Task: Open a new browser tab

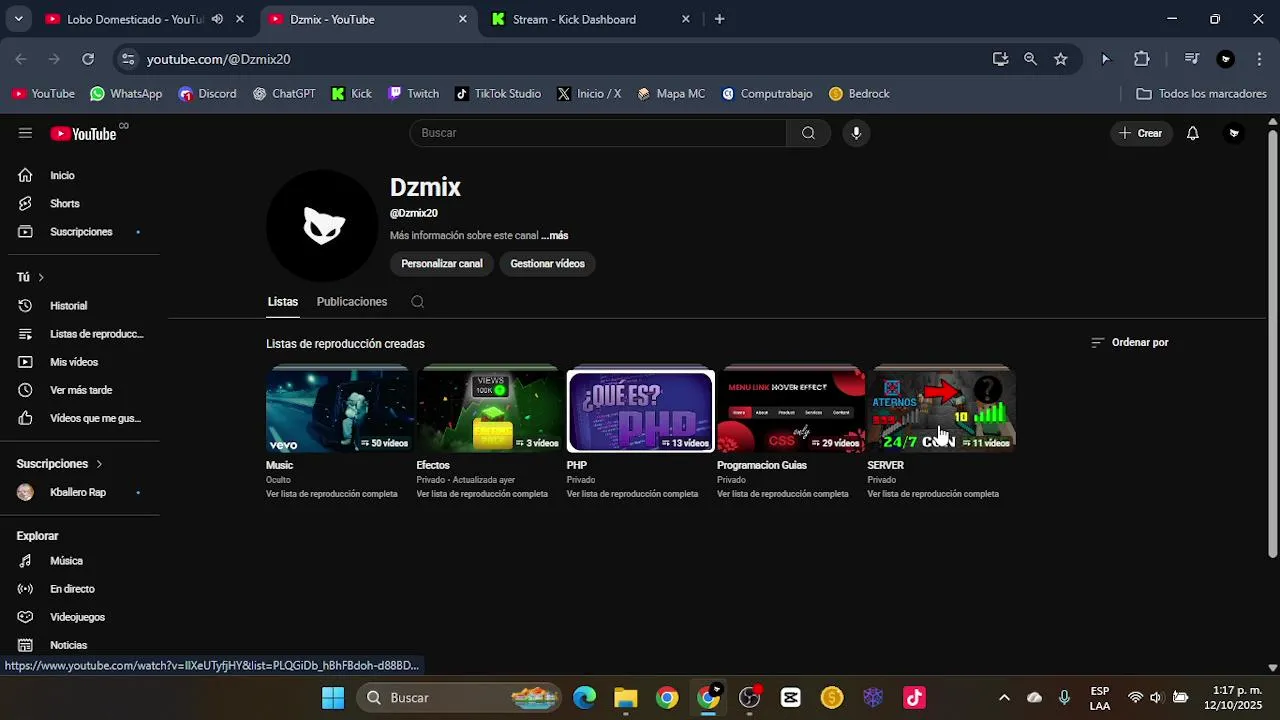Action: 719,19
